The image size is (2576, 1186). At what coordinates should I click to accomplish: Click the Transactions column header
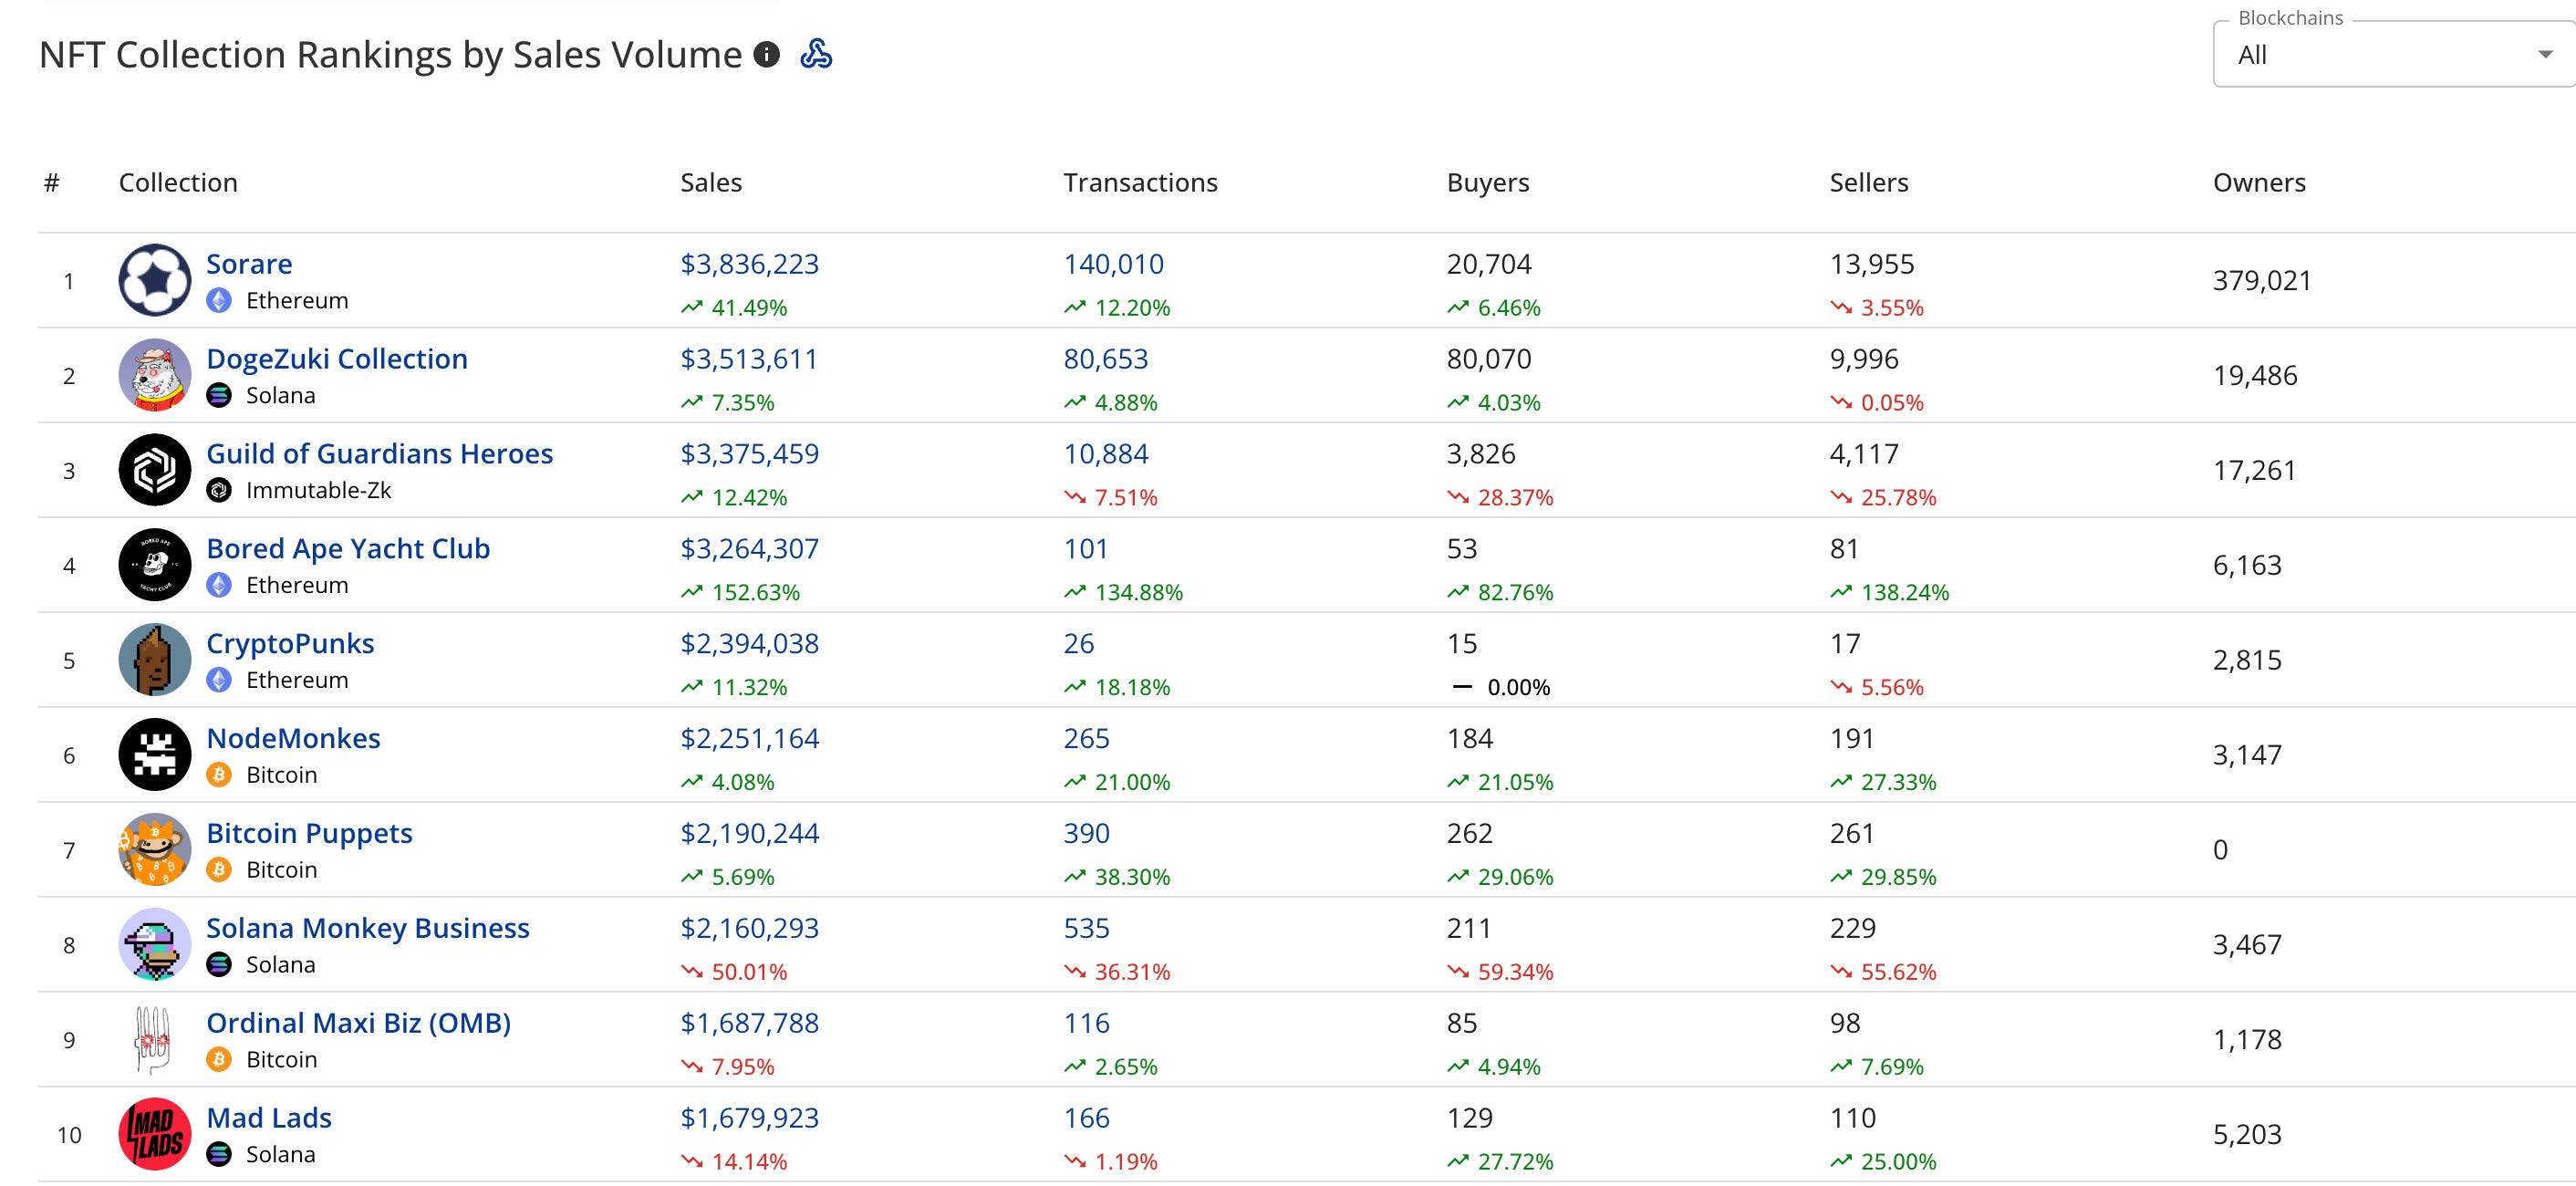pyautogui.click(x=1139, y=182)
